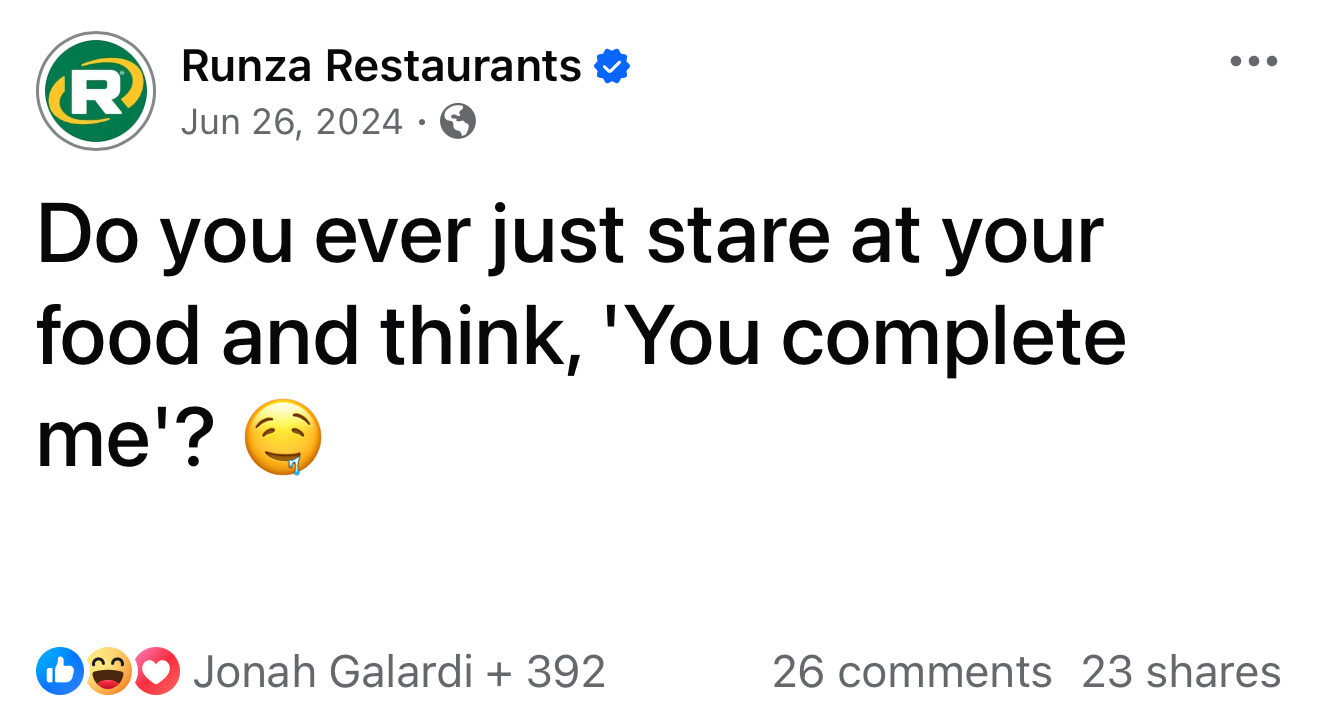The height and width of the screenshot is (728, 1320).
Task: View the 26 comments
Action: point(911,672)
